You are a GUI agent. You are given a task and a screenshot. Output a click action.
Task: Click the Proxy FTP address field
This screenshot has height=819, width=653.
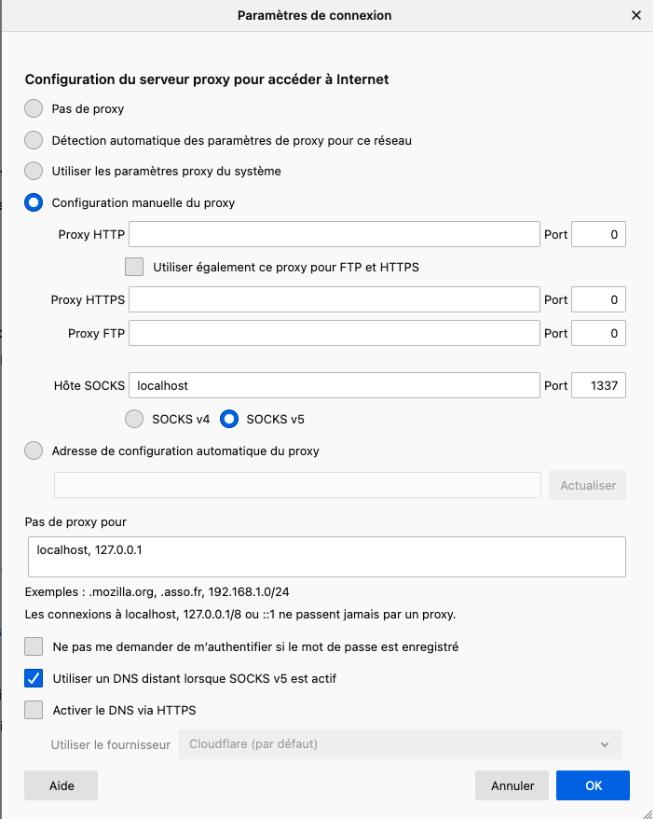point(334,333)
